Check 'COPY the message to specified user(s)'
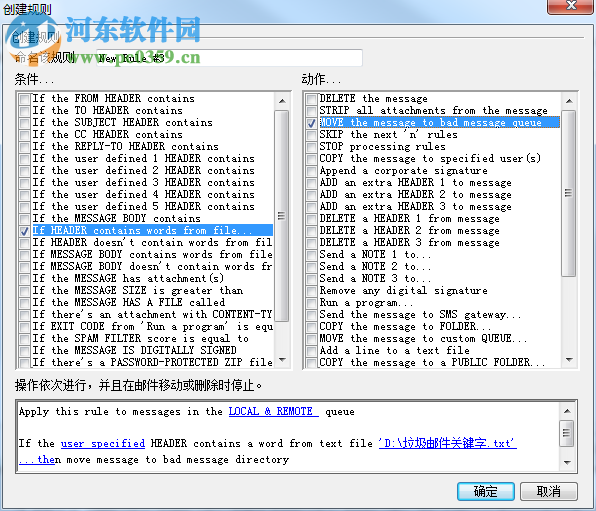The image size is (596, 511). point(311,159)
